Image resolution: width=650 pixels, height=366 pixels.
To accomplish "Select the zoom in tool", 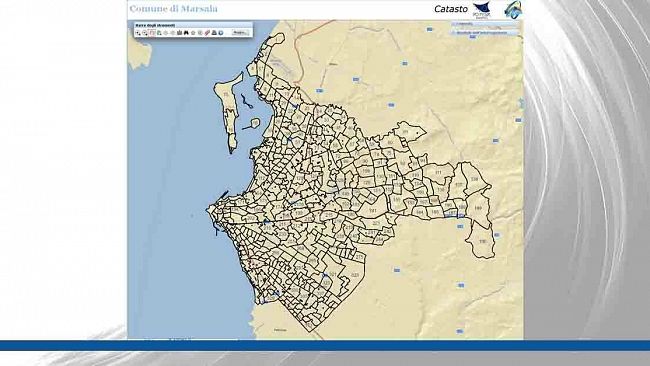I will 138,33.
